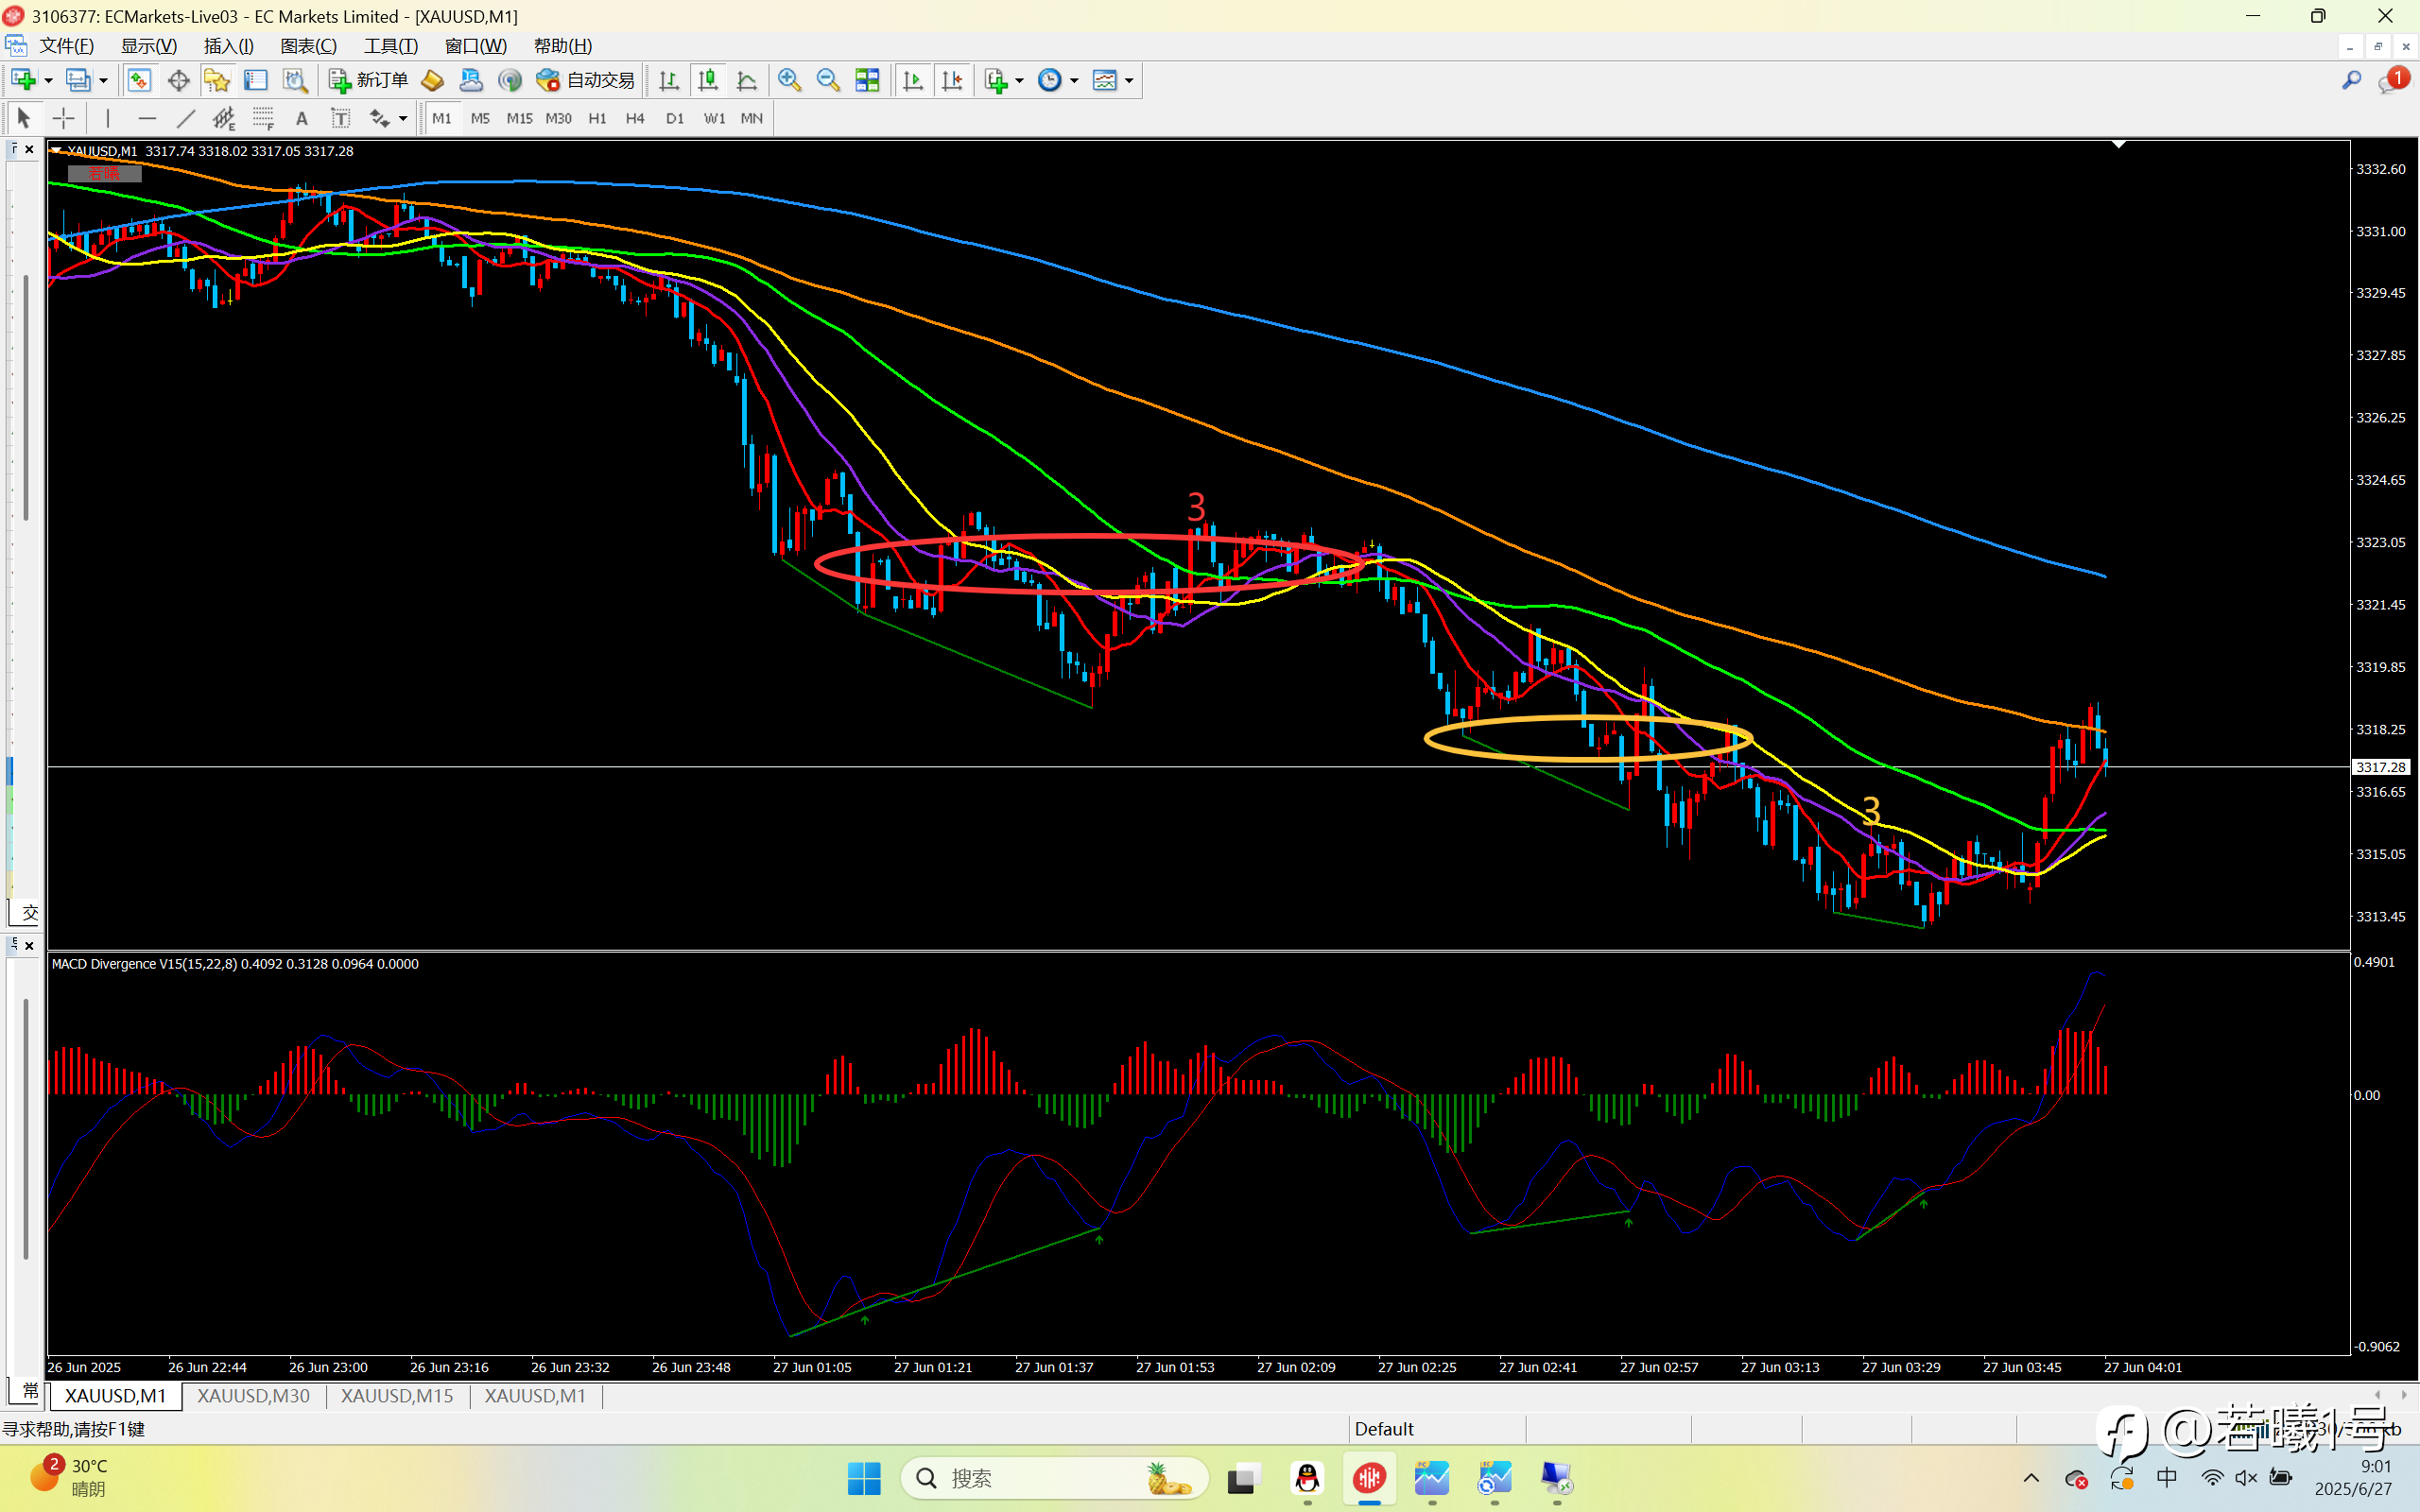Open a new chart window

[x=23, y=80]
